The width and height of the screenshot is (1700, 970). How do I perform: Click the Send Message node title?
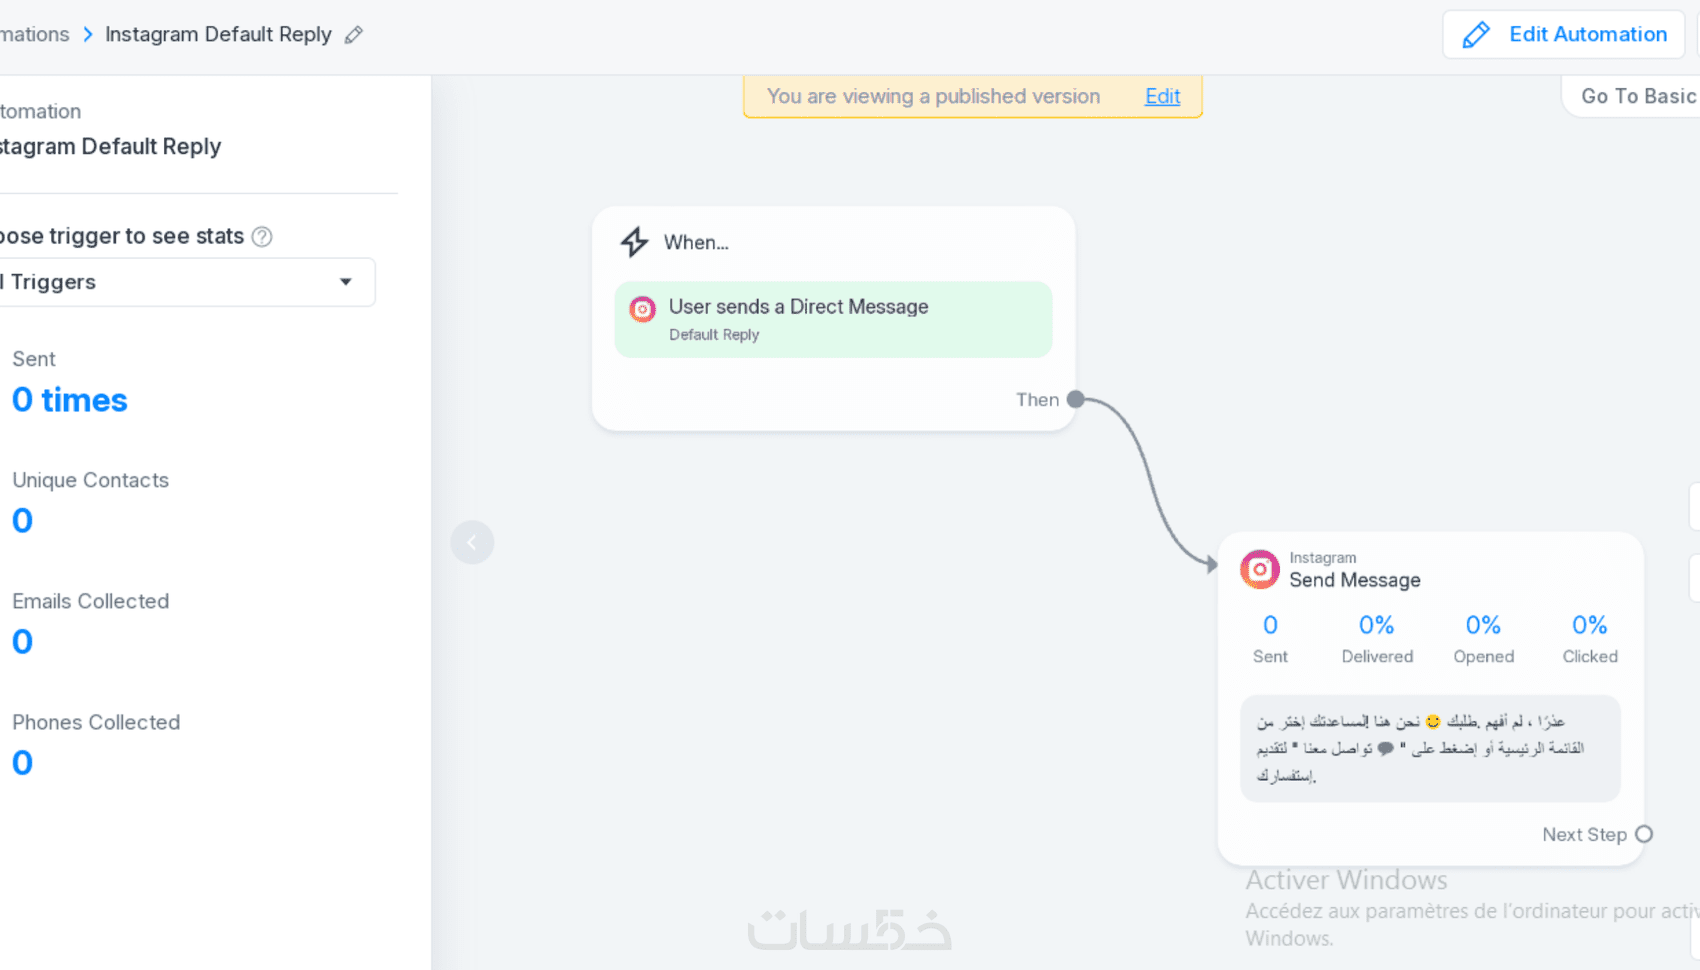pos(1354,580)
